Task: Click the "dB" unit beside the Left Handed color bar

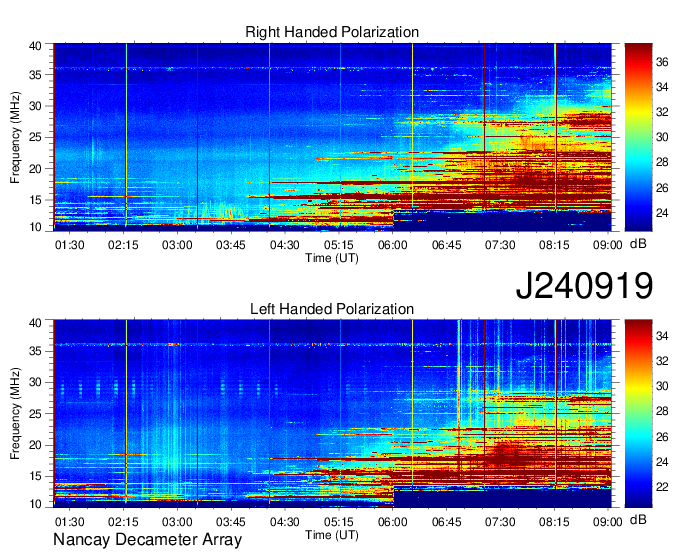Action: tap(638, 519)
